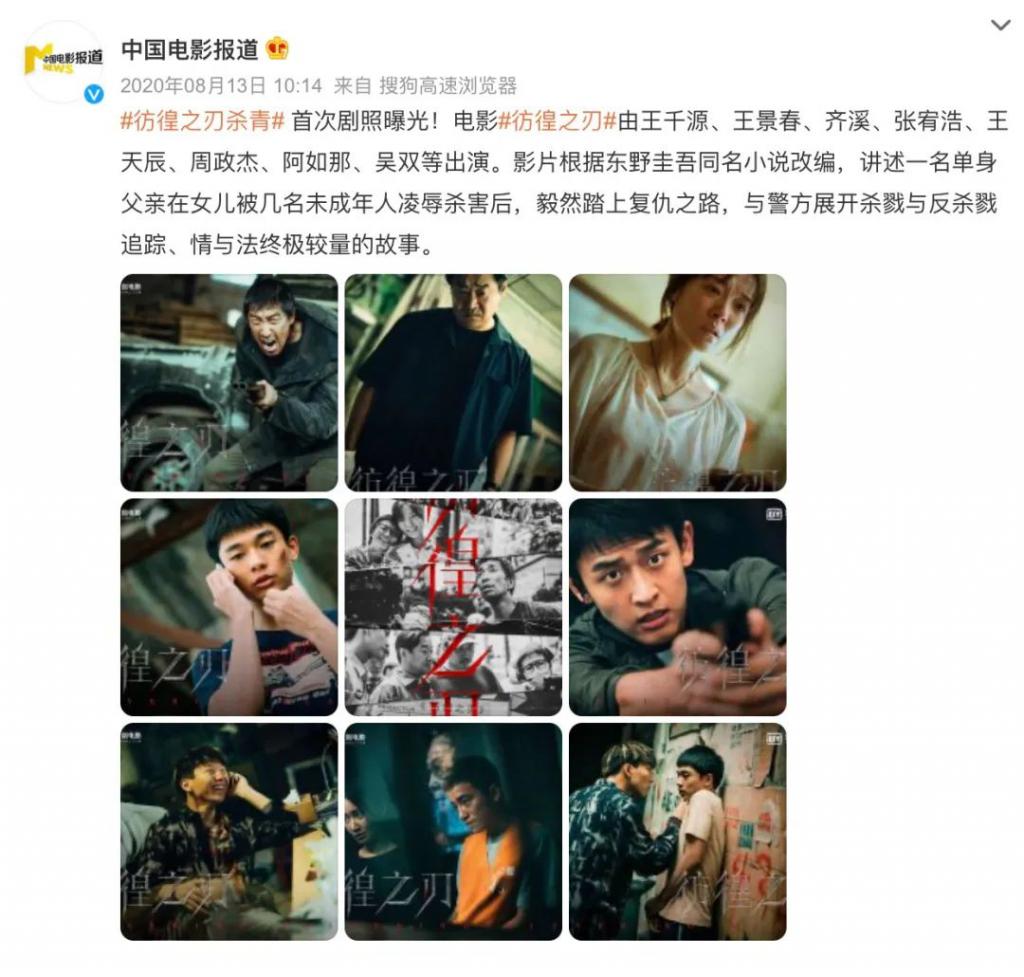This screenshot has height=977, width=1024.
Task: Open the #彷徨之刃# hashtag after 电影
Action: pos(558,121)
